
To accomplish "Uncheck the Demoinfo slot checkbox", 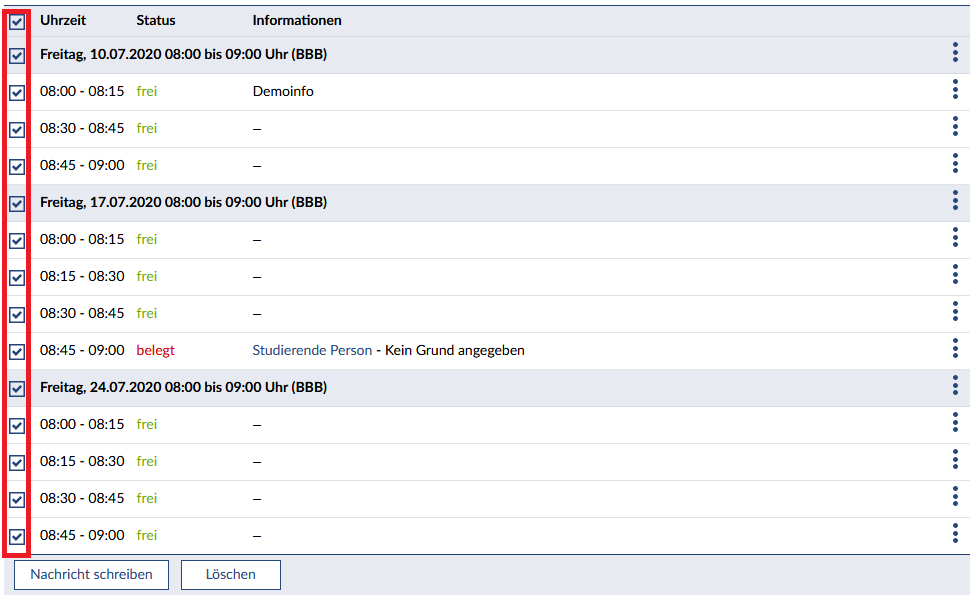I will (x=17, y=93).
